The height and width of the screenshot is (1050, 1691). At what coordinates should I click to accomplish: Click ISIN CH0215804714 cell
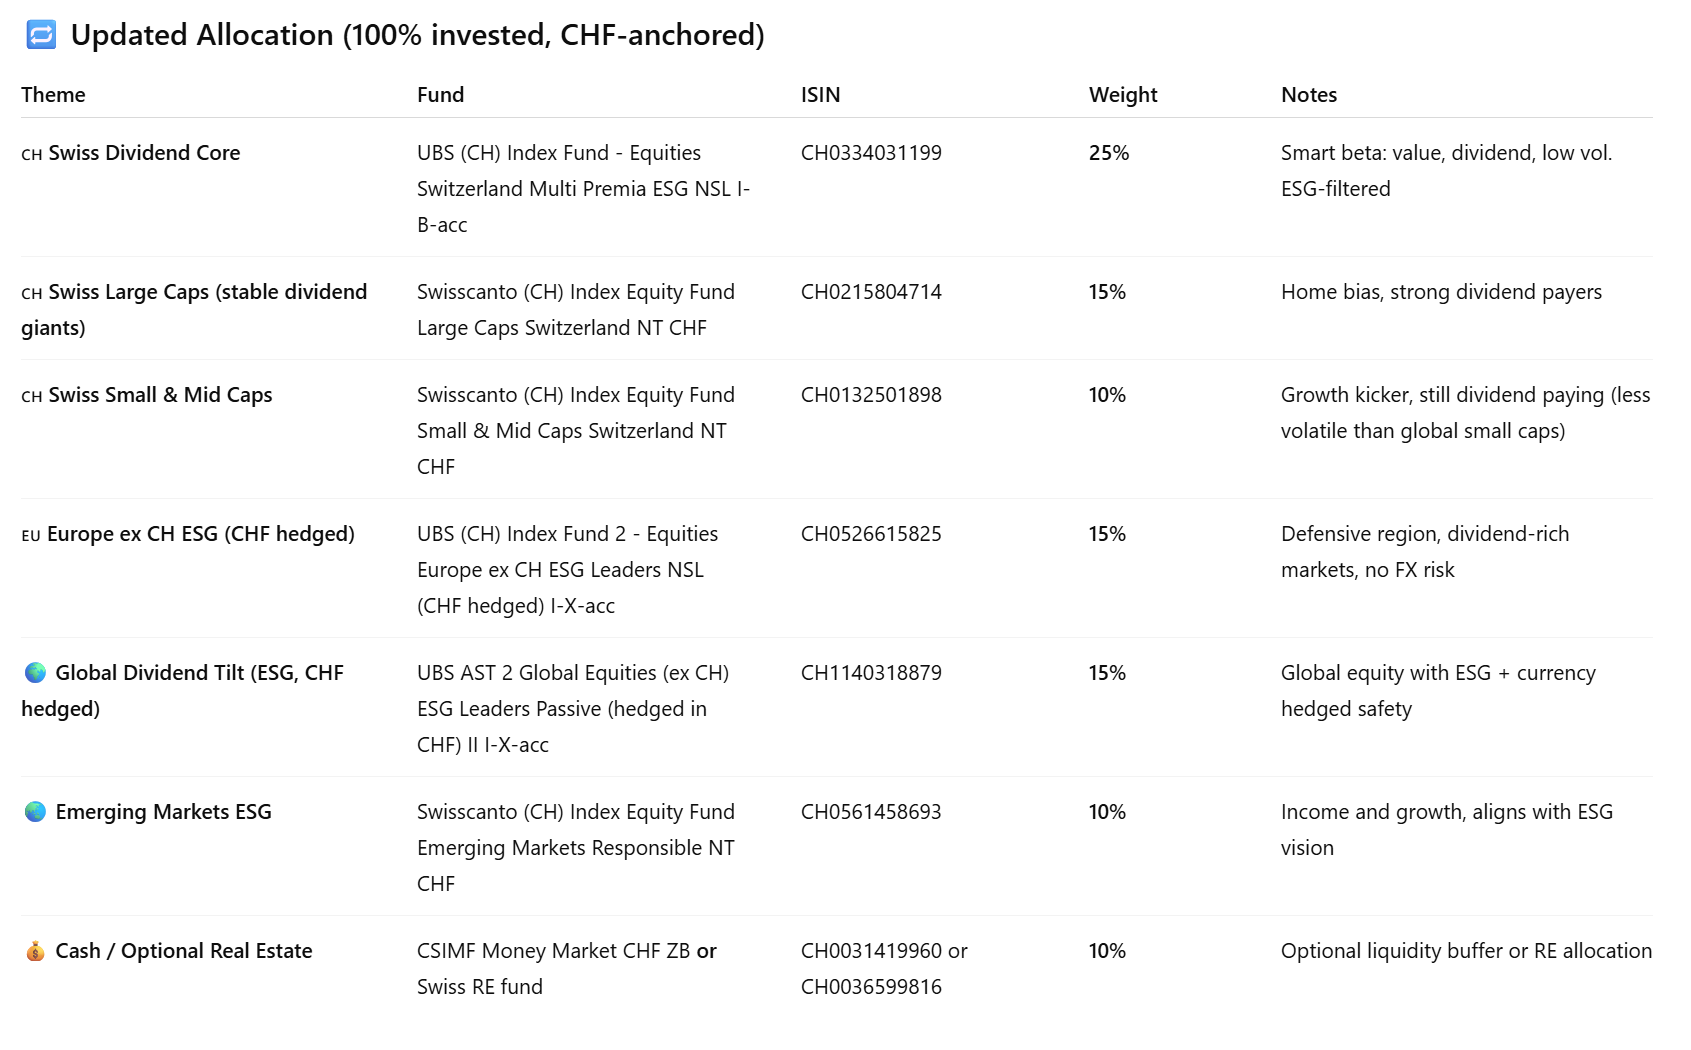(871, 292)
